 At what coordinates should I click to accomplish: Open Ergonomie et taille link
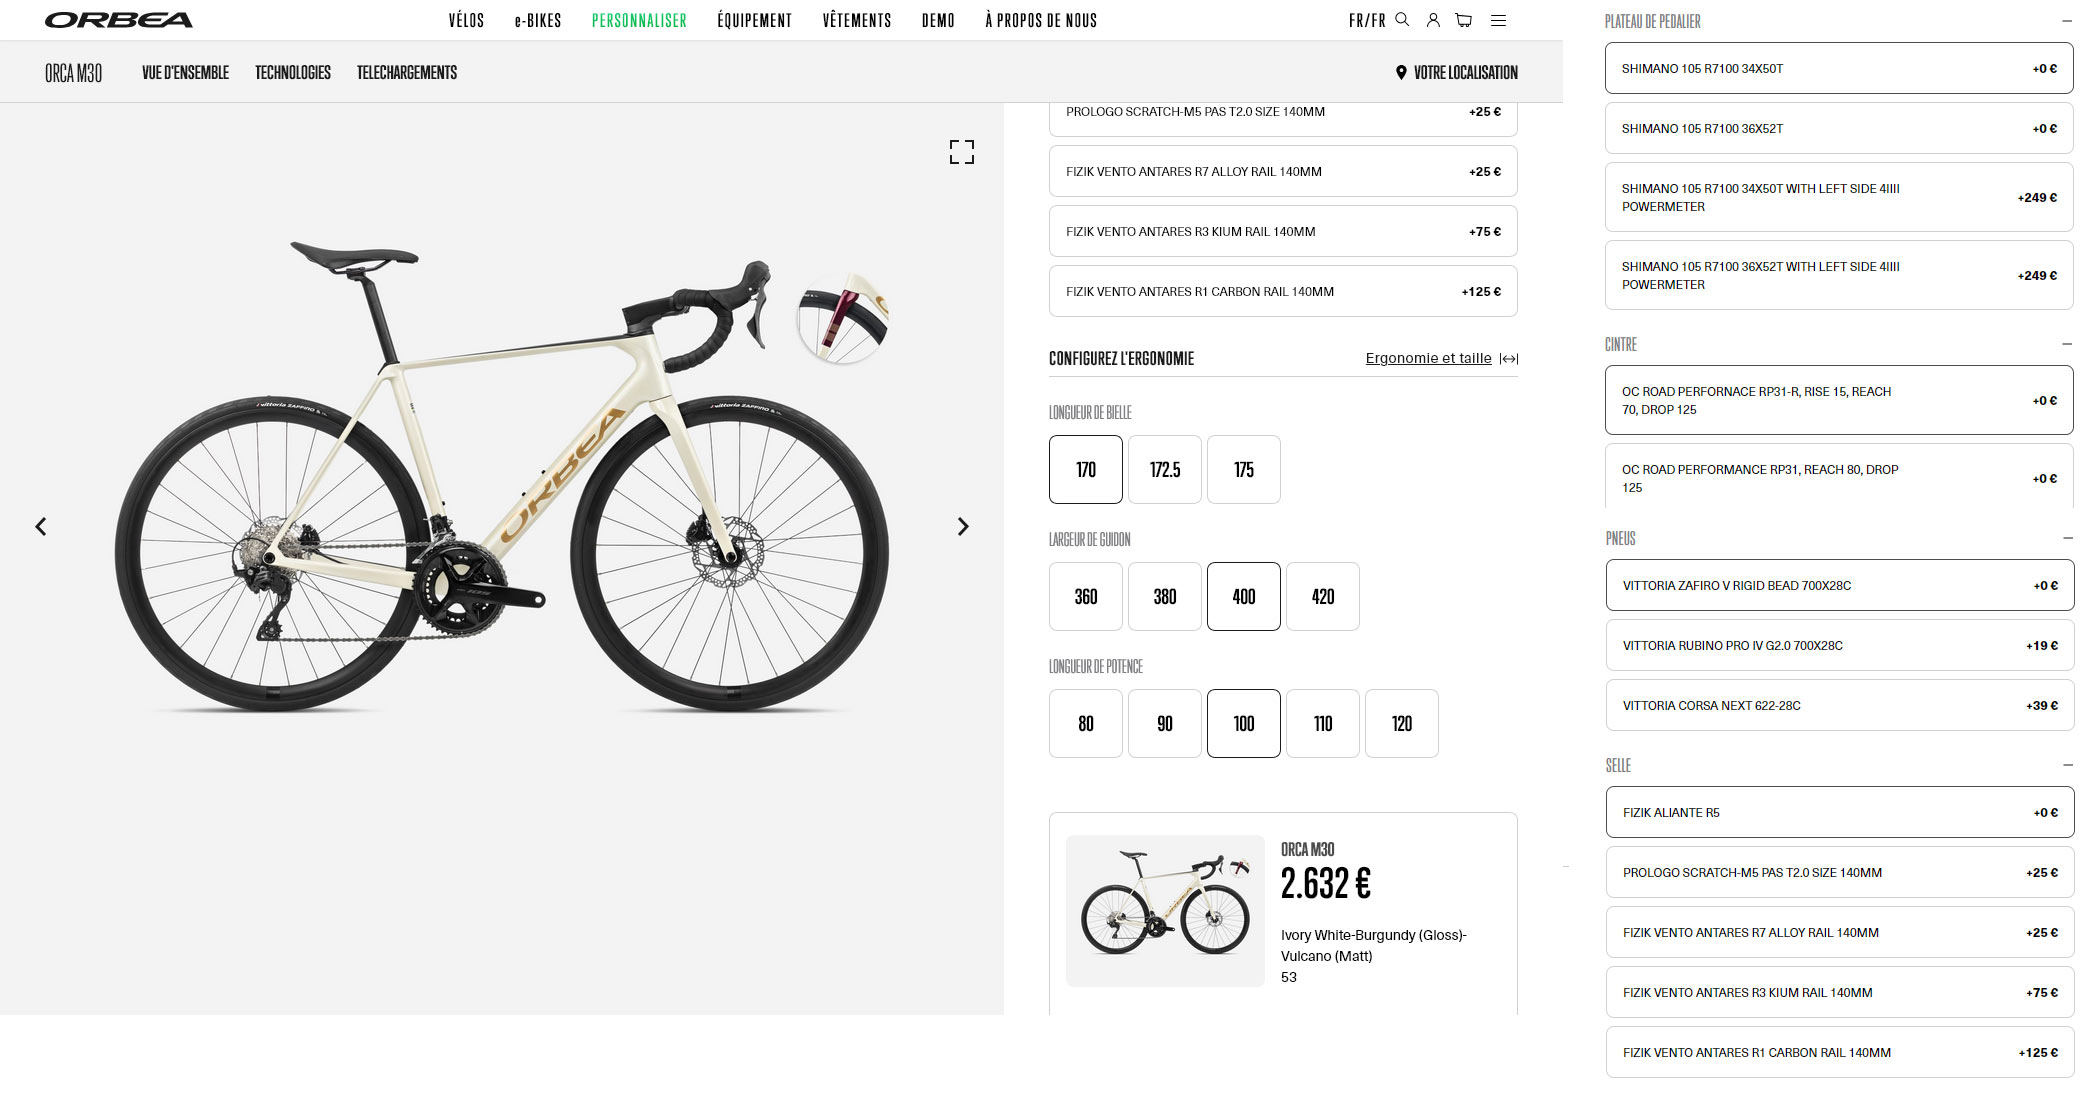[x=1428, y=358]
